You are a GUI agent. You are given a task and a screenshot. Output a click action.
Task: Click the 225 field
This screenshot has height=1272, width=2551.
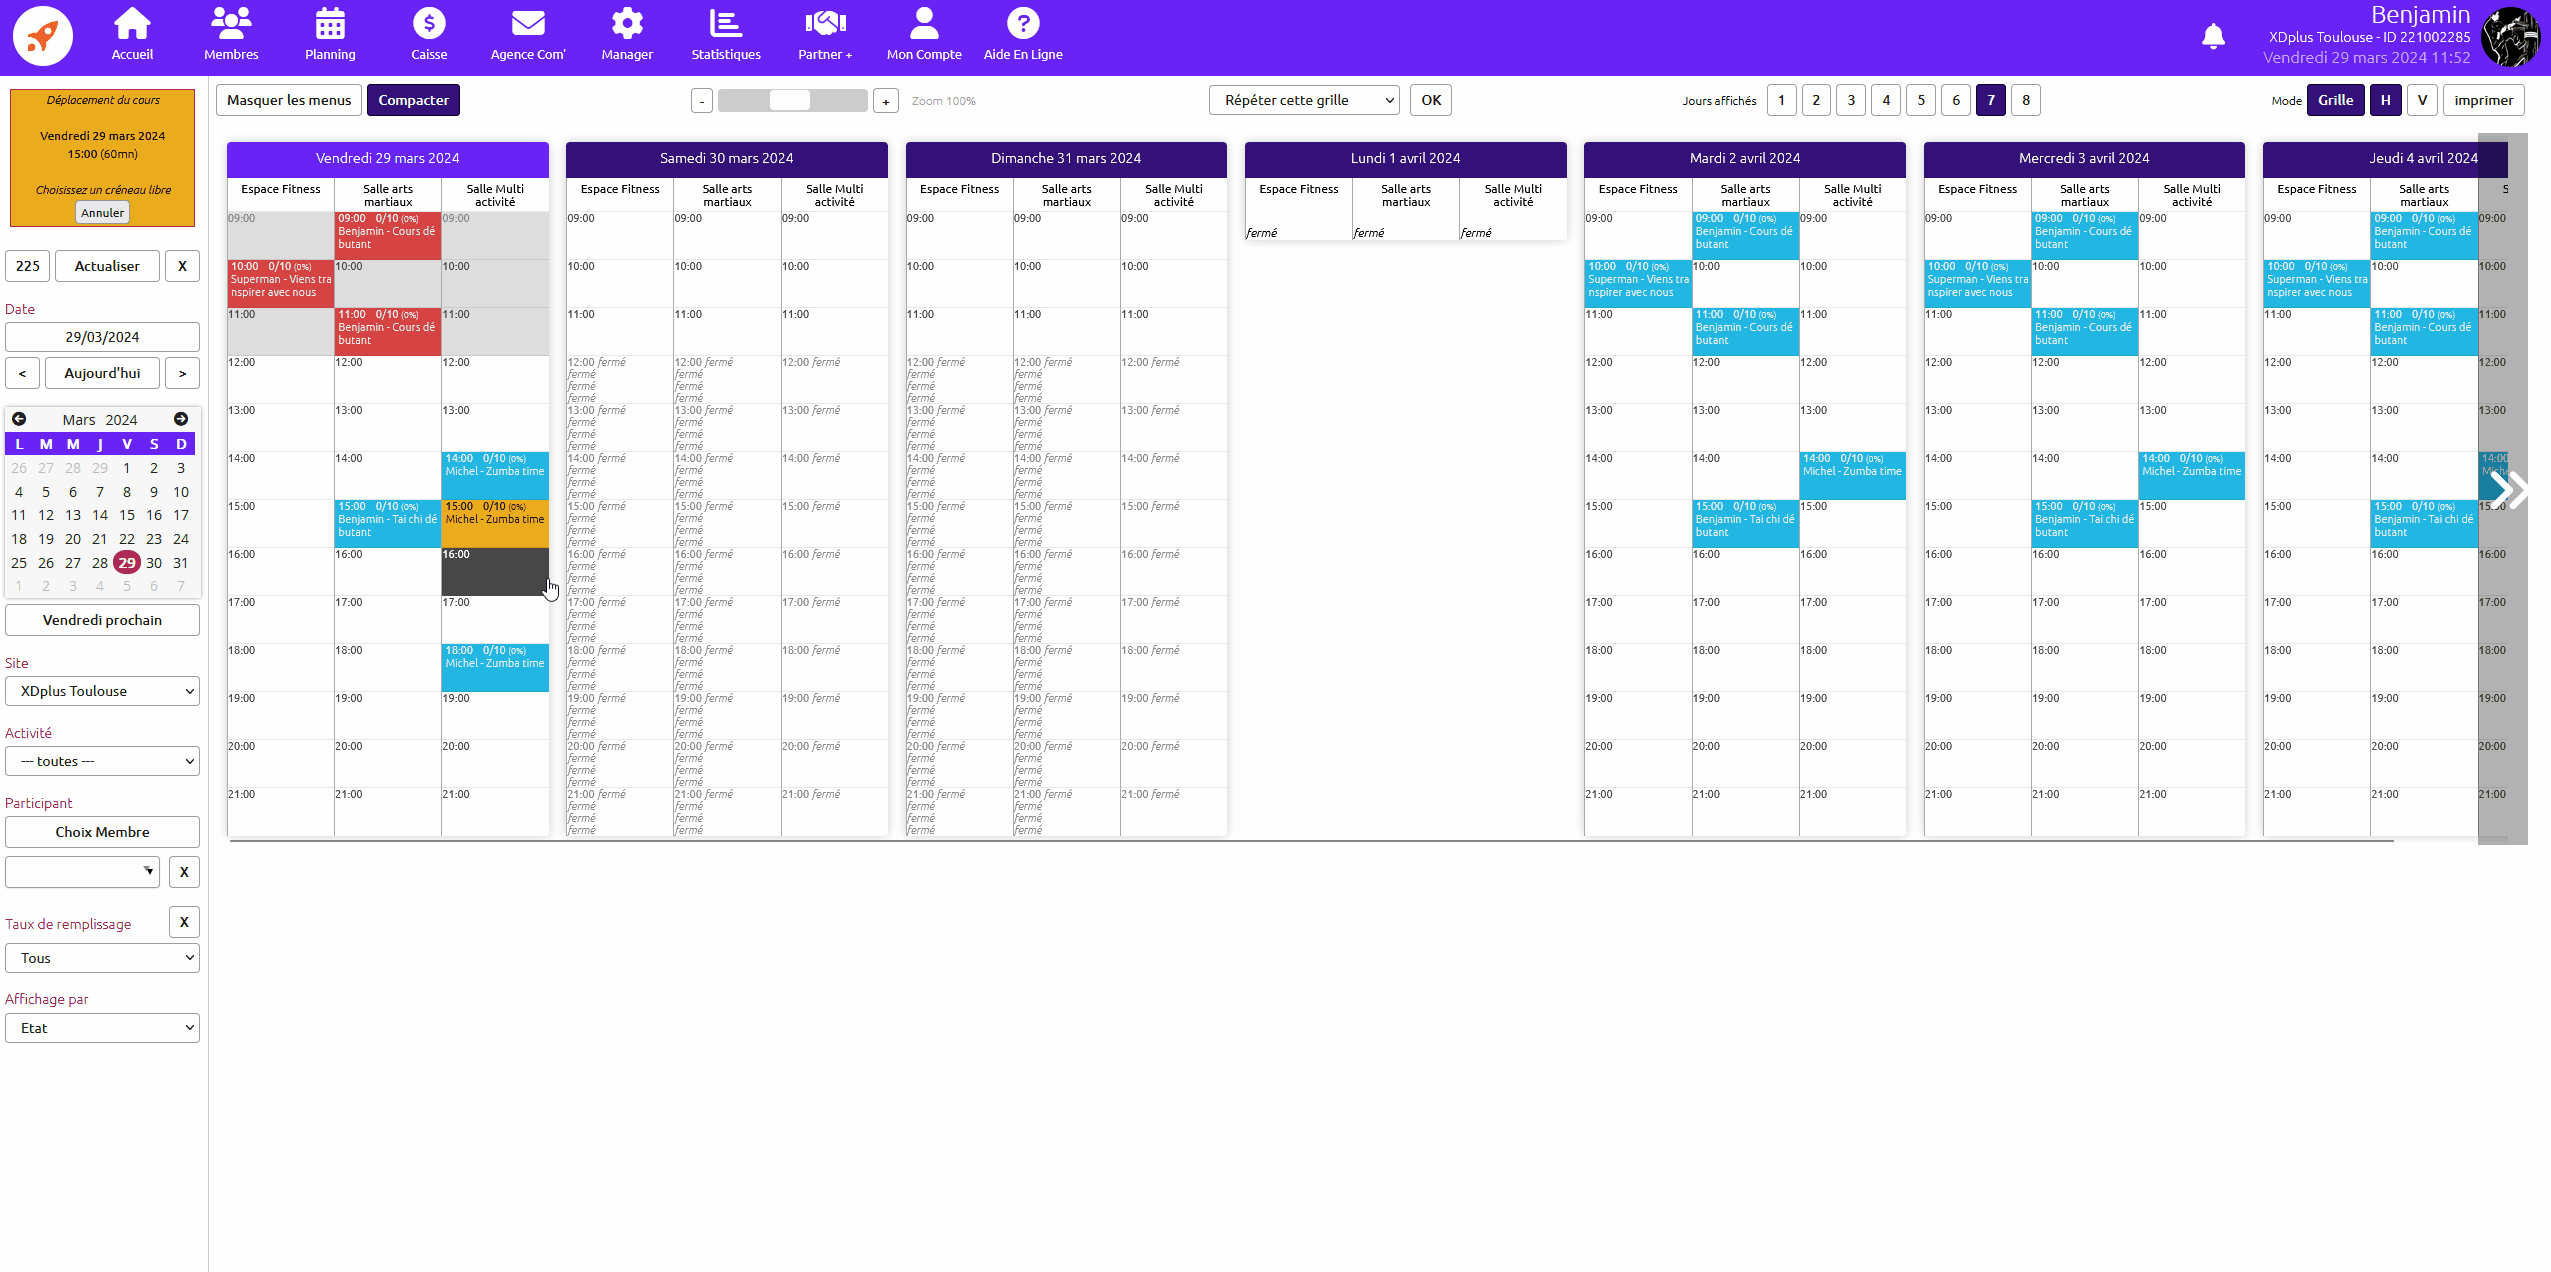28,266
